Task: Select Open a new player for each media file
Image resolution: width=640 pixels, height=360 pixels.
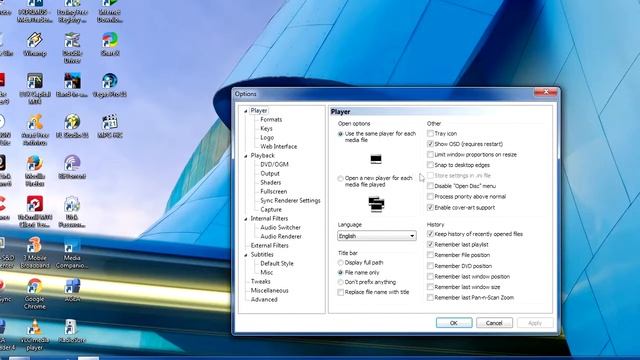Action: pyautogui.click(x=340, y=178)
